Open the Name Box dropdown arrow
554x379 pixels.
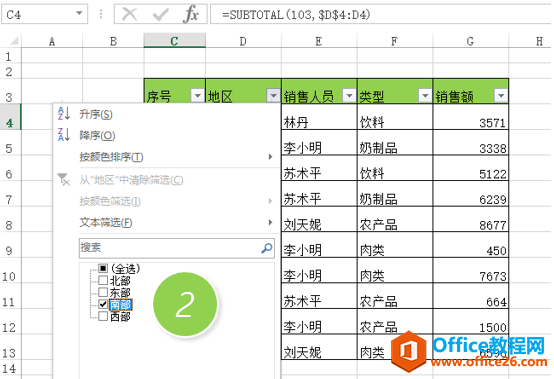coord(79,13)
